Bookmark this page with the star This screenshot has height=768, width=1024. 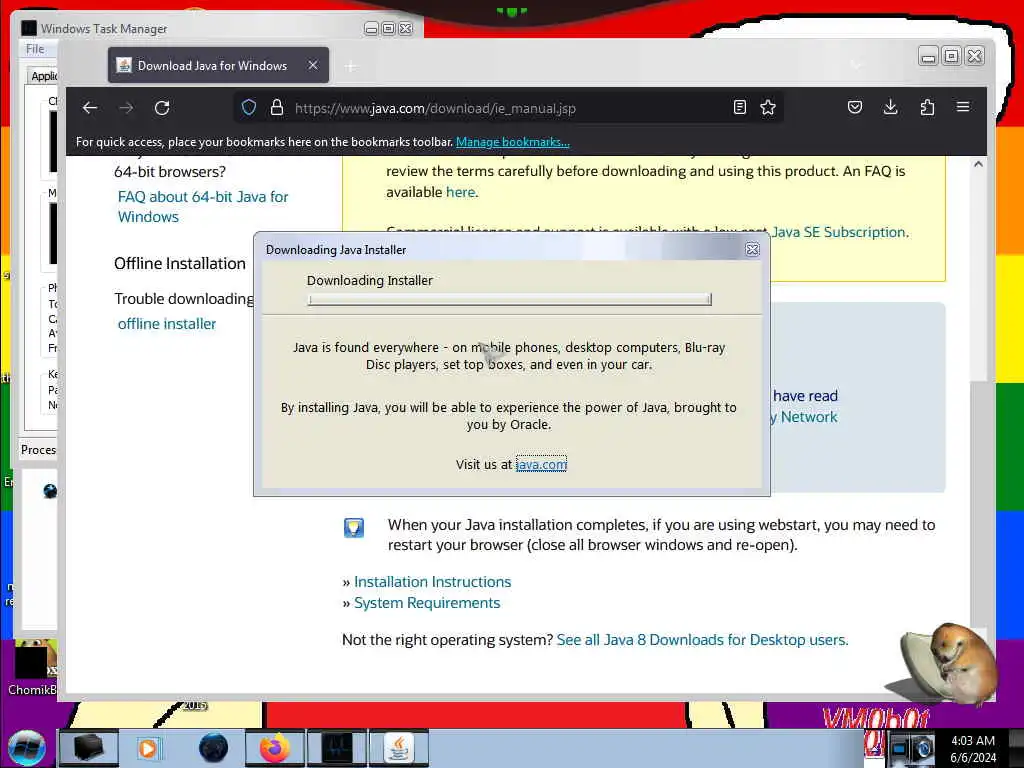(768, 107)
